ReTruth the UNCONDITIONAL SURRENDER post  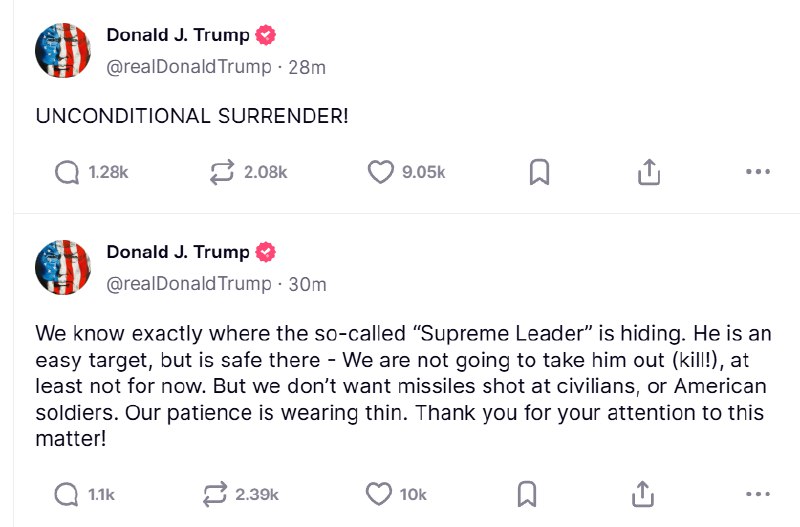[222, 172]
